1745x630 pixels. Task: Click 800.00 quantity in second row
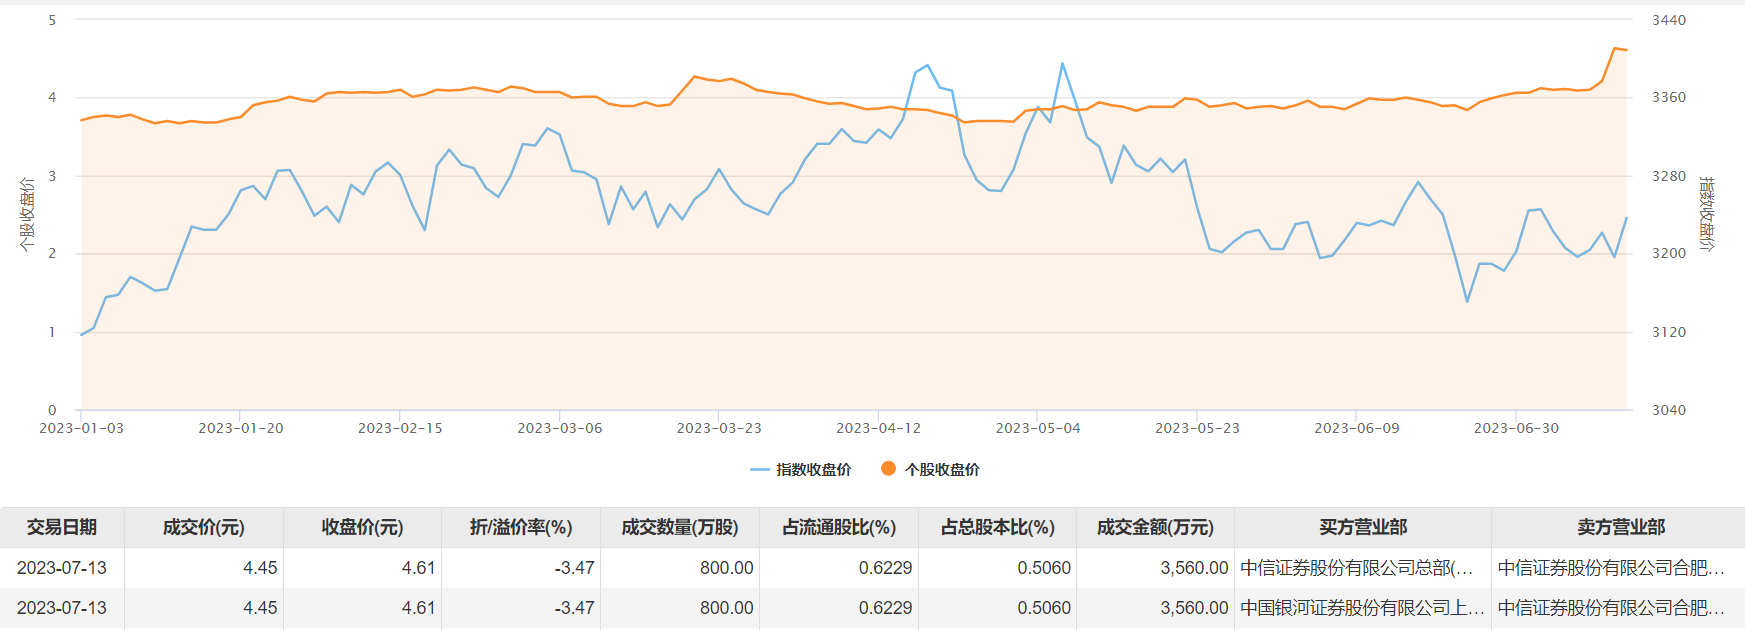(x=727, y=608)
